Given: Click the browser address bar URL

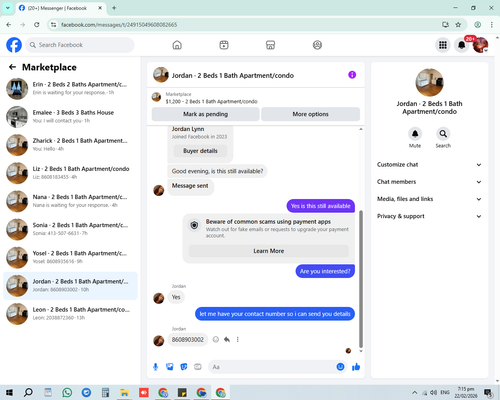Looking at the screenshot, I should click(119, 25).
